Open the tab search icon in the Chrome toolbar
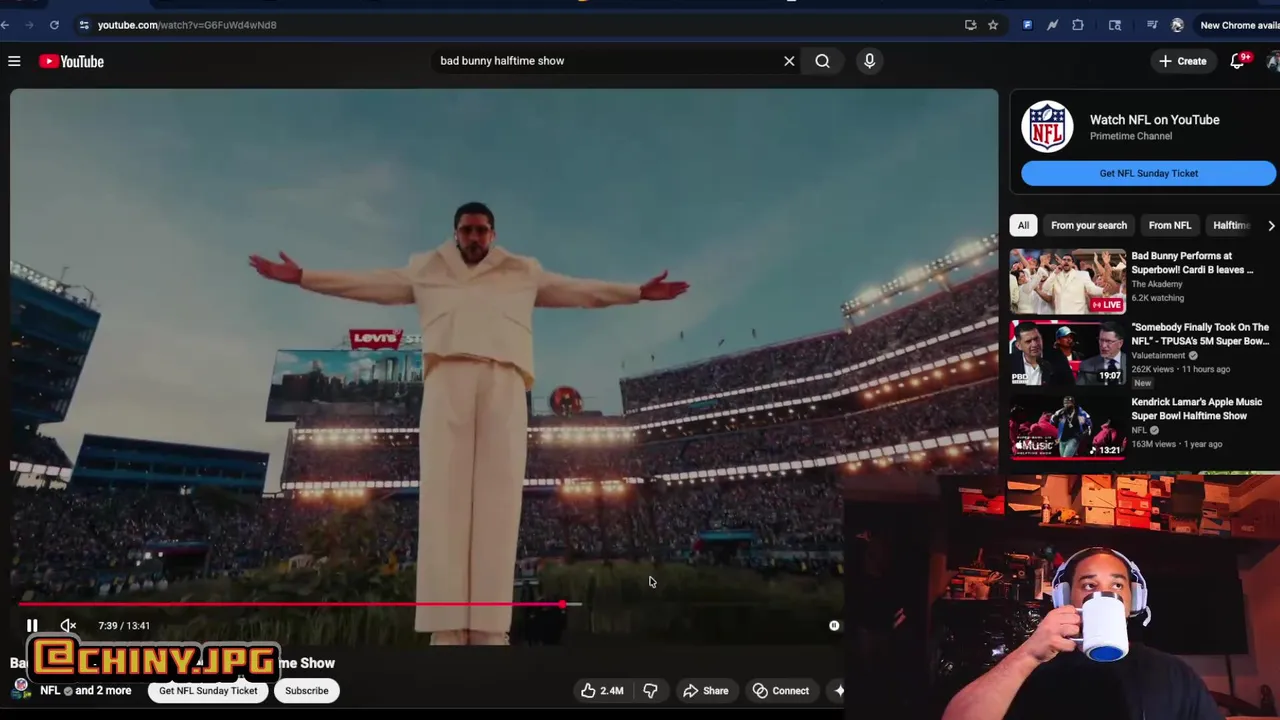Image resolution: width=1280 pixels, height=720 pixels. point(1115,25)
